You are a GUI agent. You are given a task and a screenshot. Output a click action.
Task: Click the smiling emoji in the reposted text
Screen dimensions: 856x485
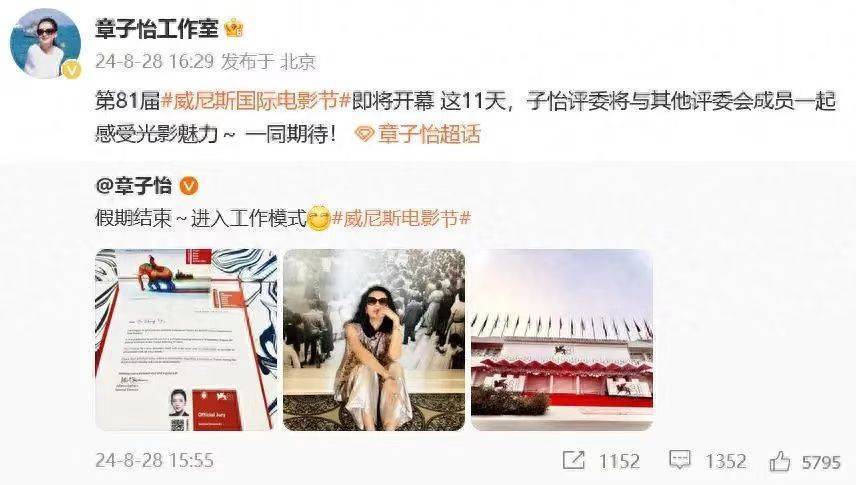pyautogui.click(x=319, y=218)
